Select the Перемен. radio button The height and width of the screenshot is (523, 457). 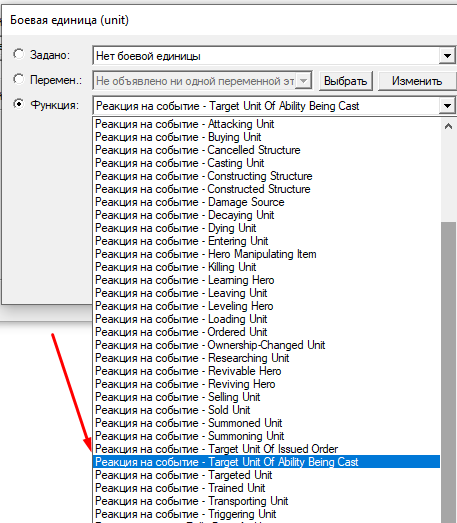click(x=19, y=79)
